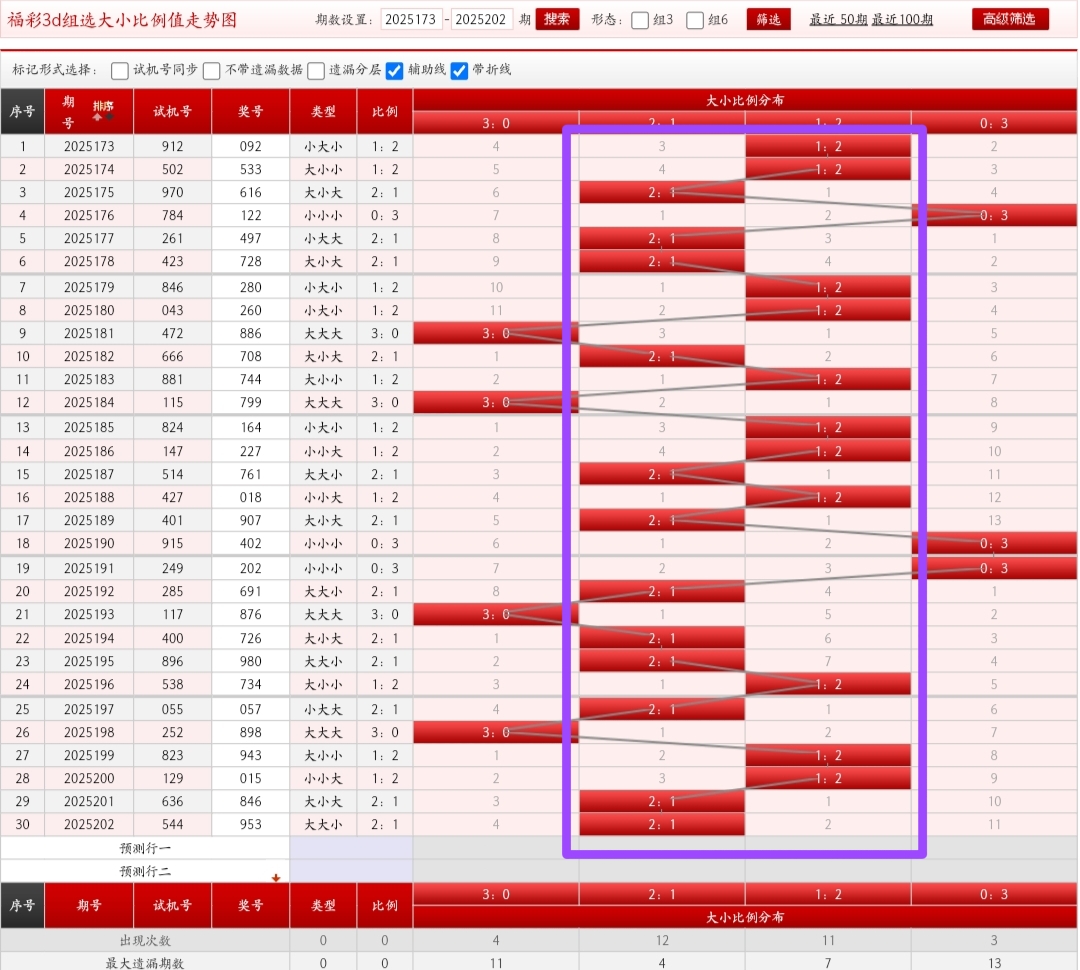Click highlighted 0:3 cell in row 2025176
This screenshot has width=1080, height=970.
[993, 215]
